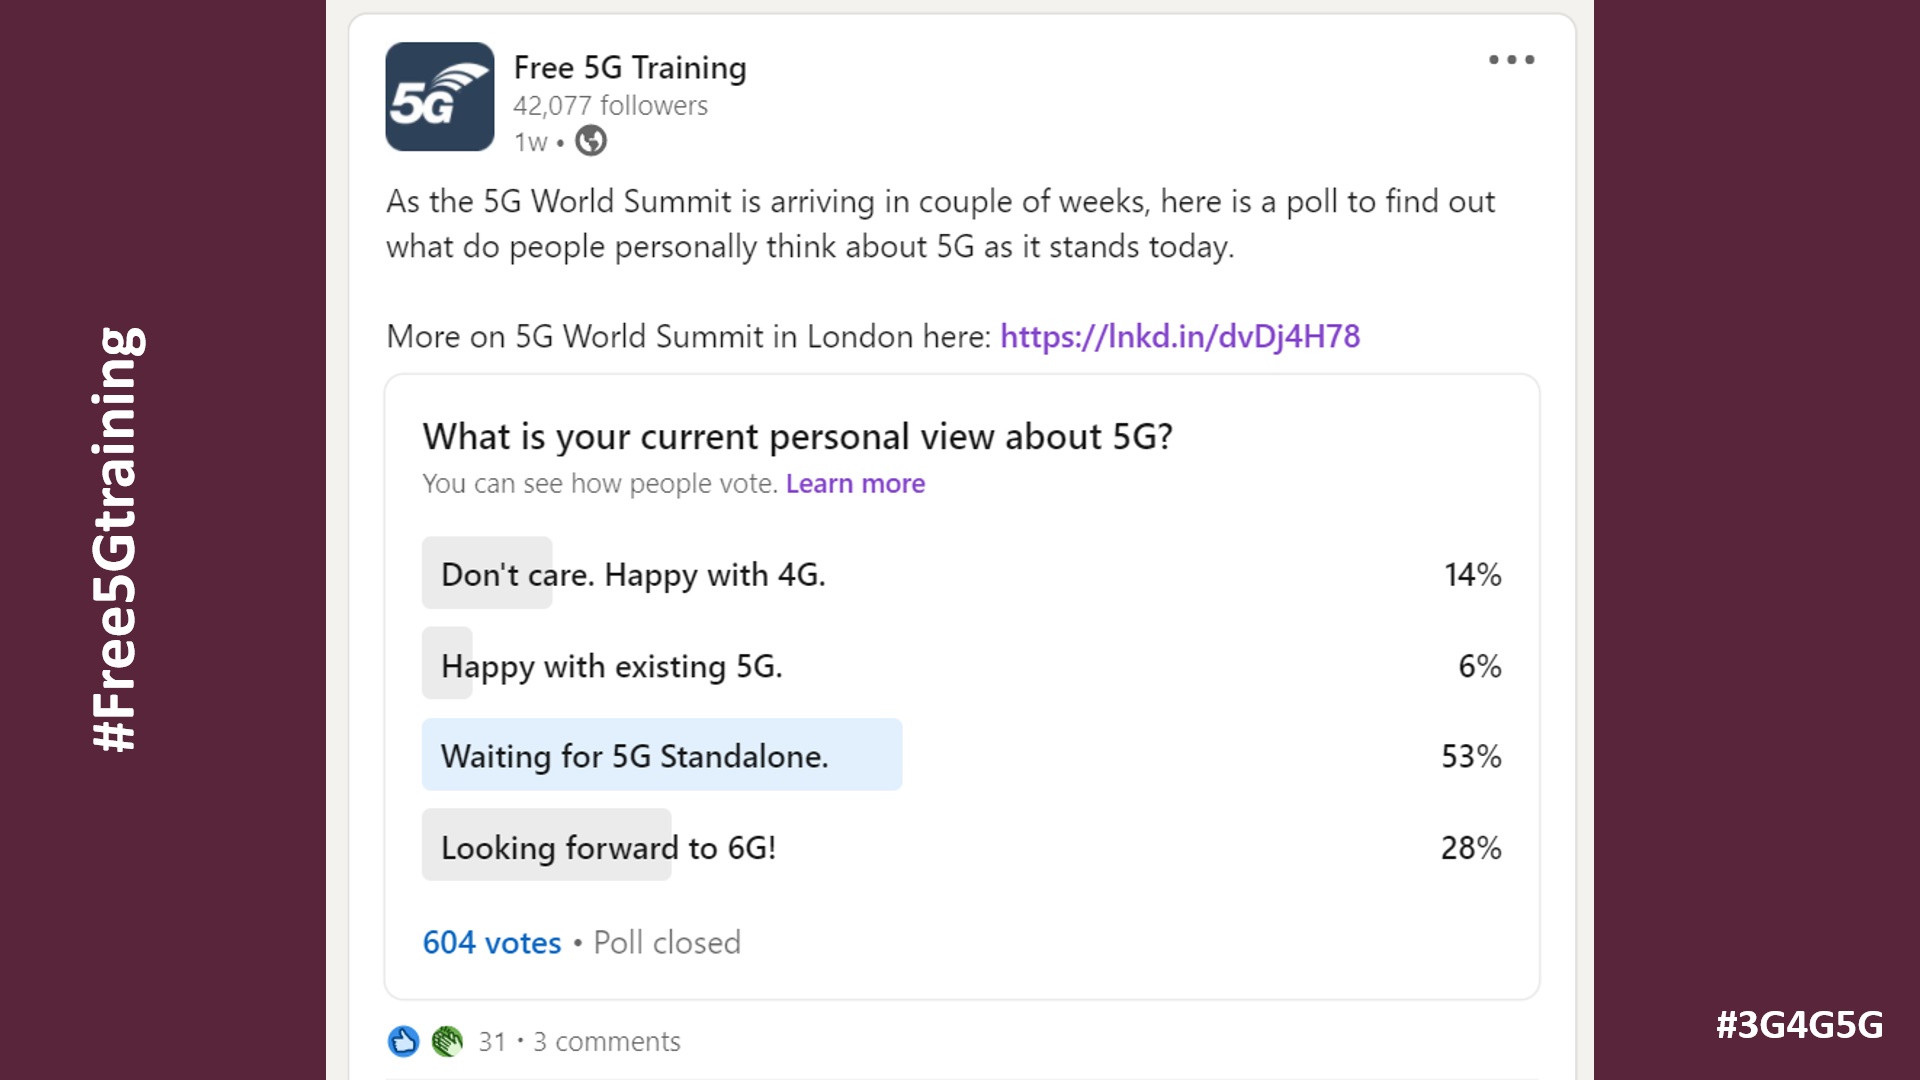Click the Free 5G Training page name
Viewport: 1920px width, 1080px height.
tap(629, 68)
